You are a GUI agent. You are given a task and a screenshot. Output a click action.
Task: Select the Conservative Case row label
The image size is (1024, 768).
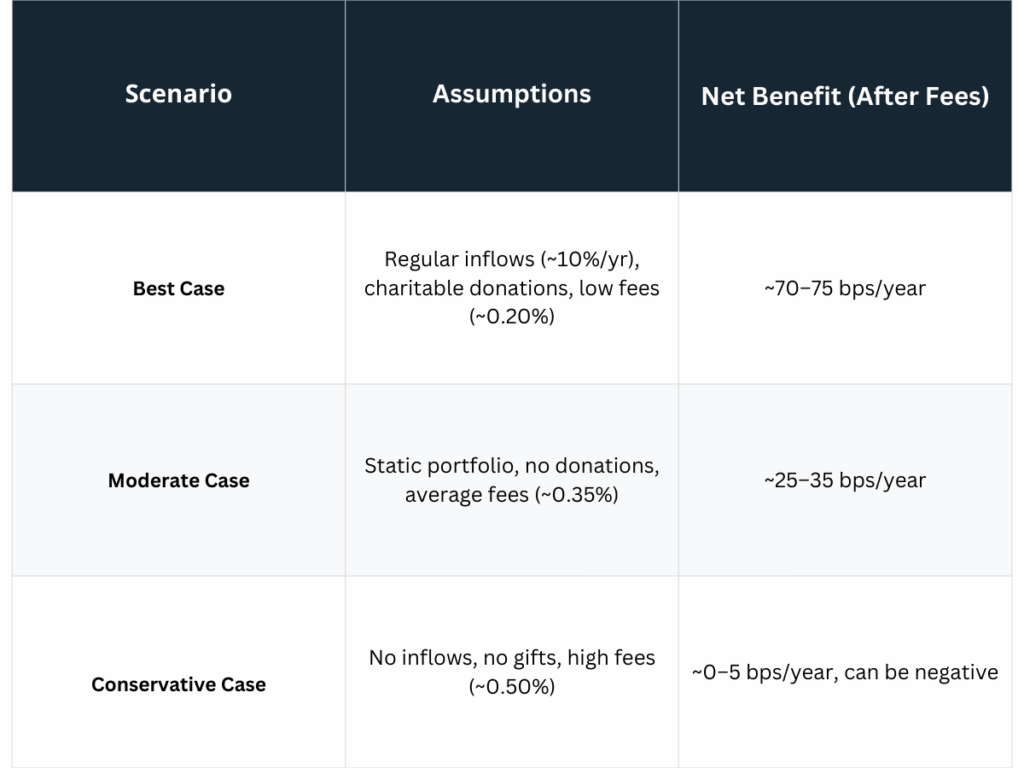tap(178, 685)
